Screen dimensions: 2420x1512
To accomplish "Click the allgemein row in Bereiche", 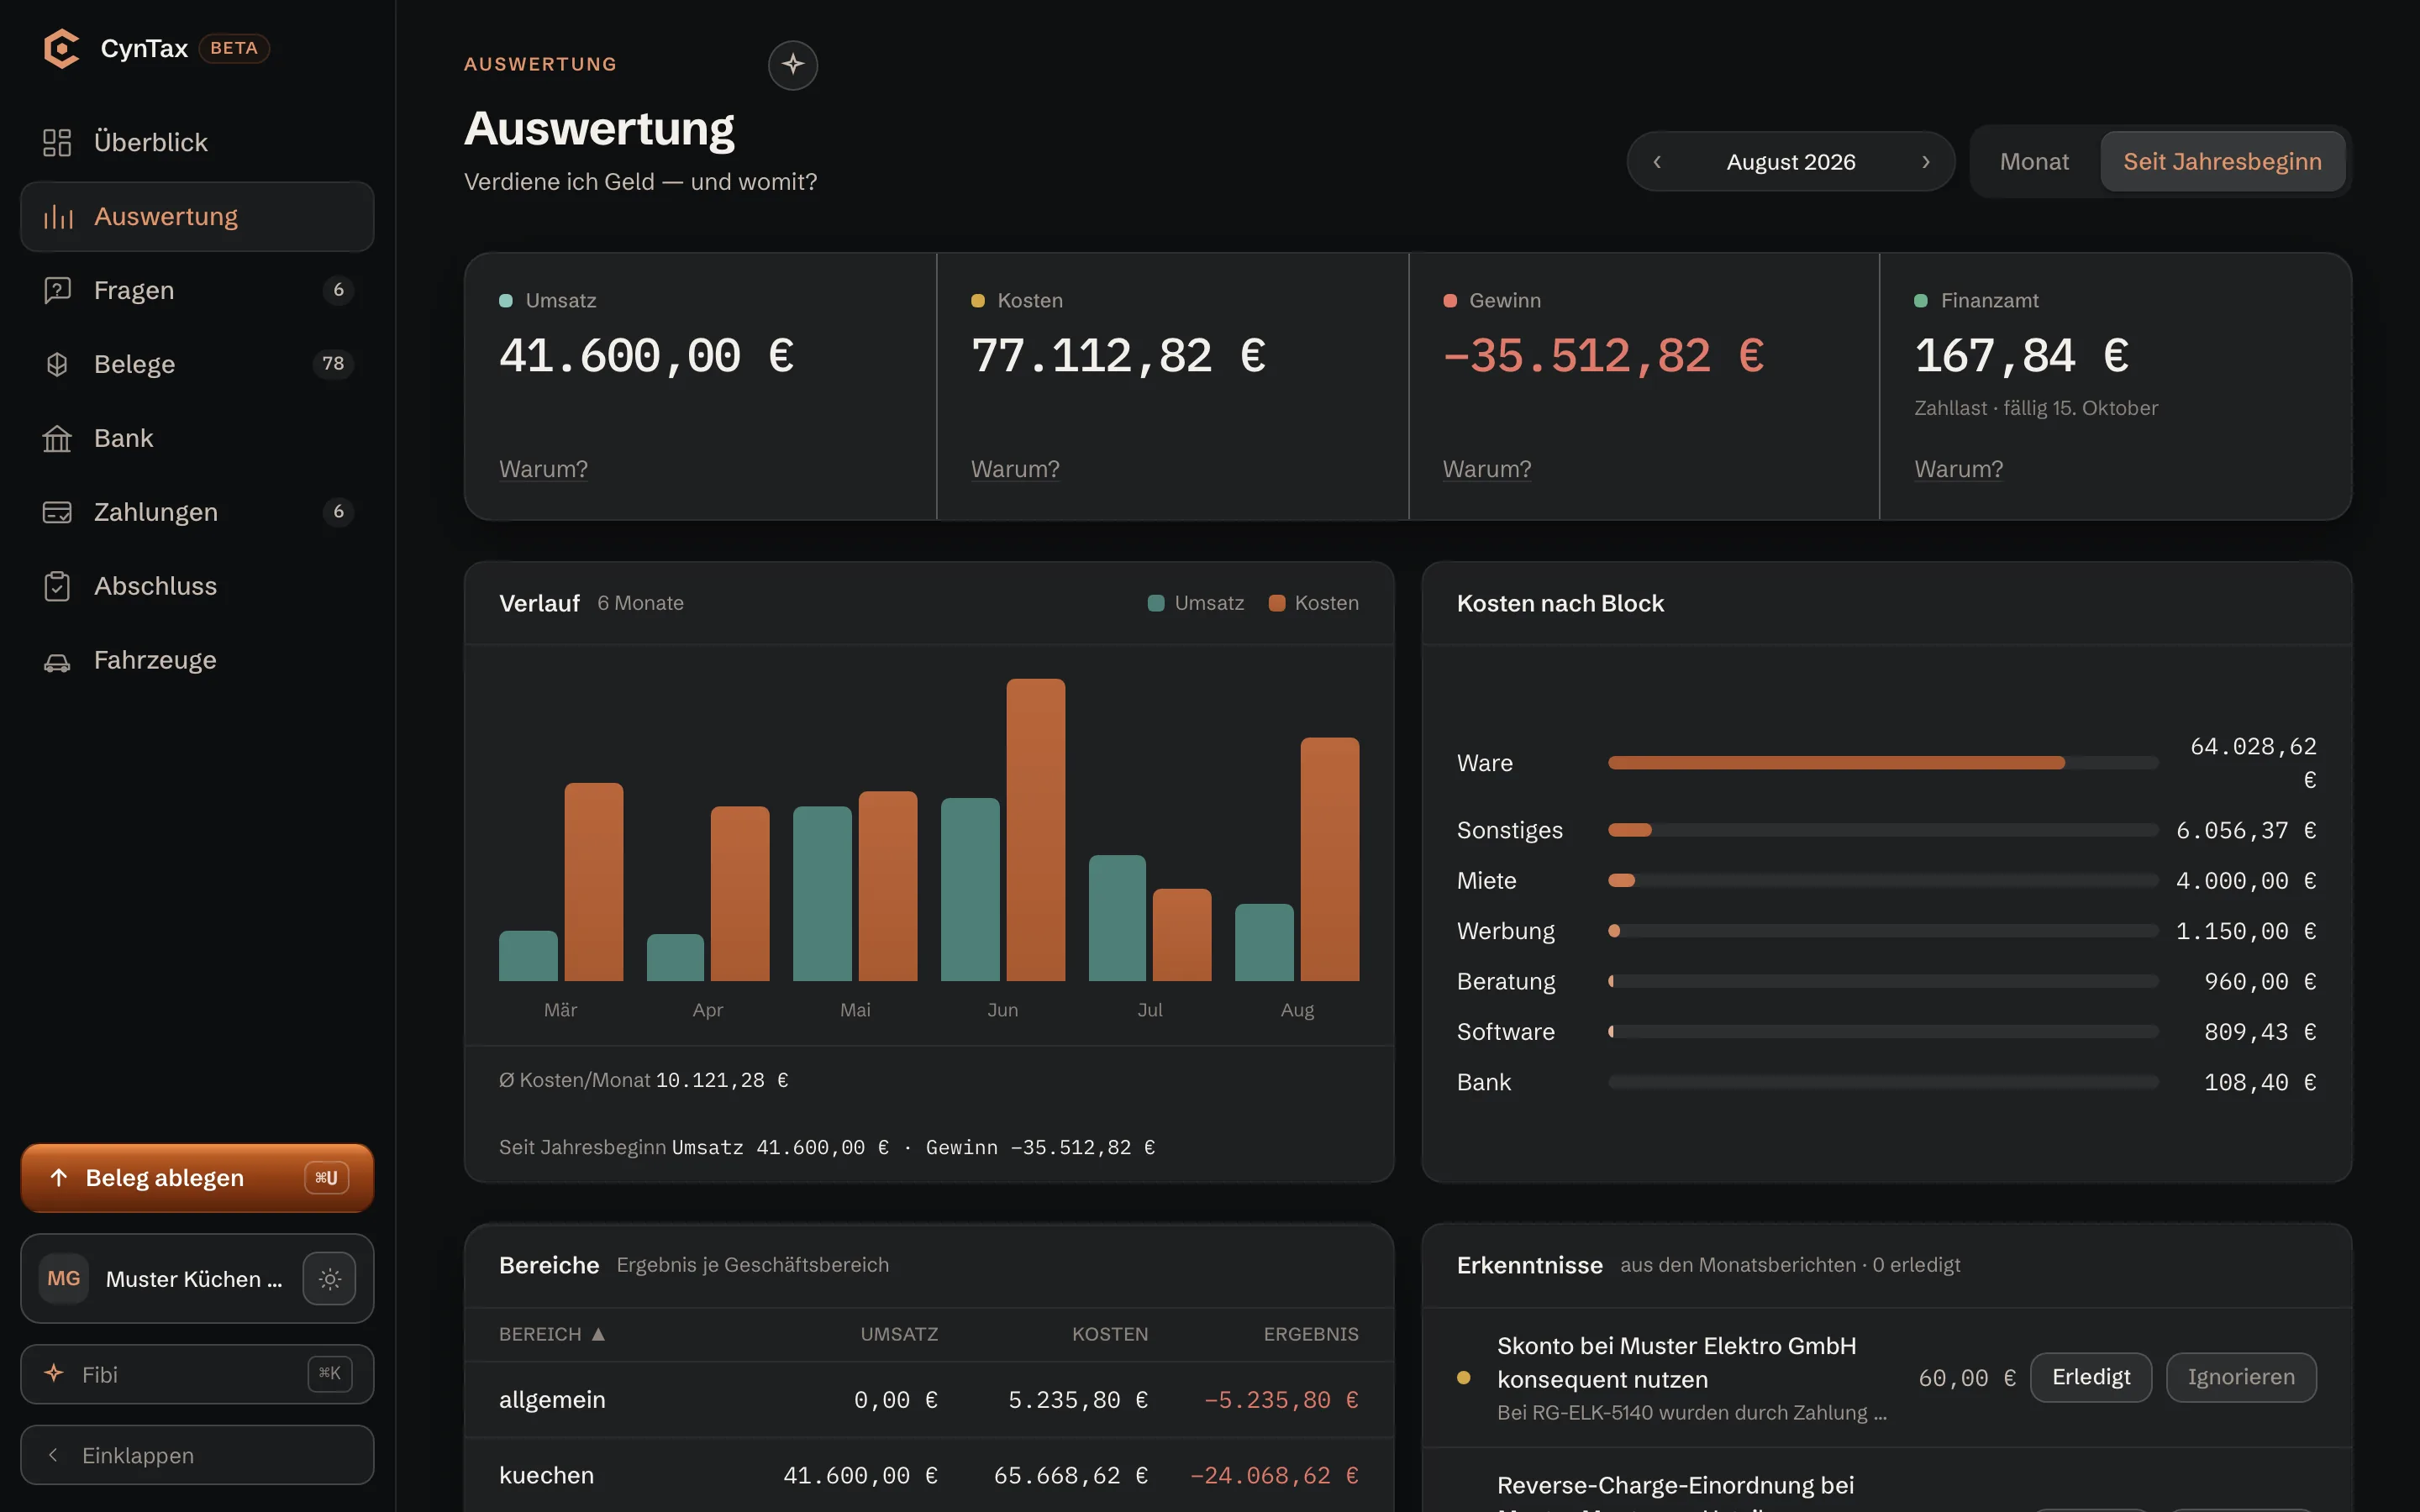I will point(929,1399).
